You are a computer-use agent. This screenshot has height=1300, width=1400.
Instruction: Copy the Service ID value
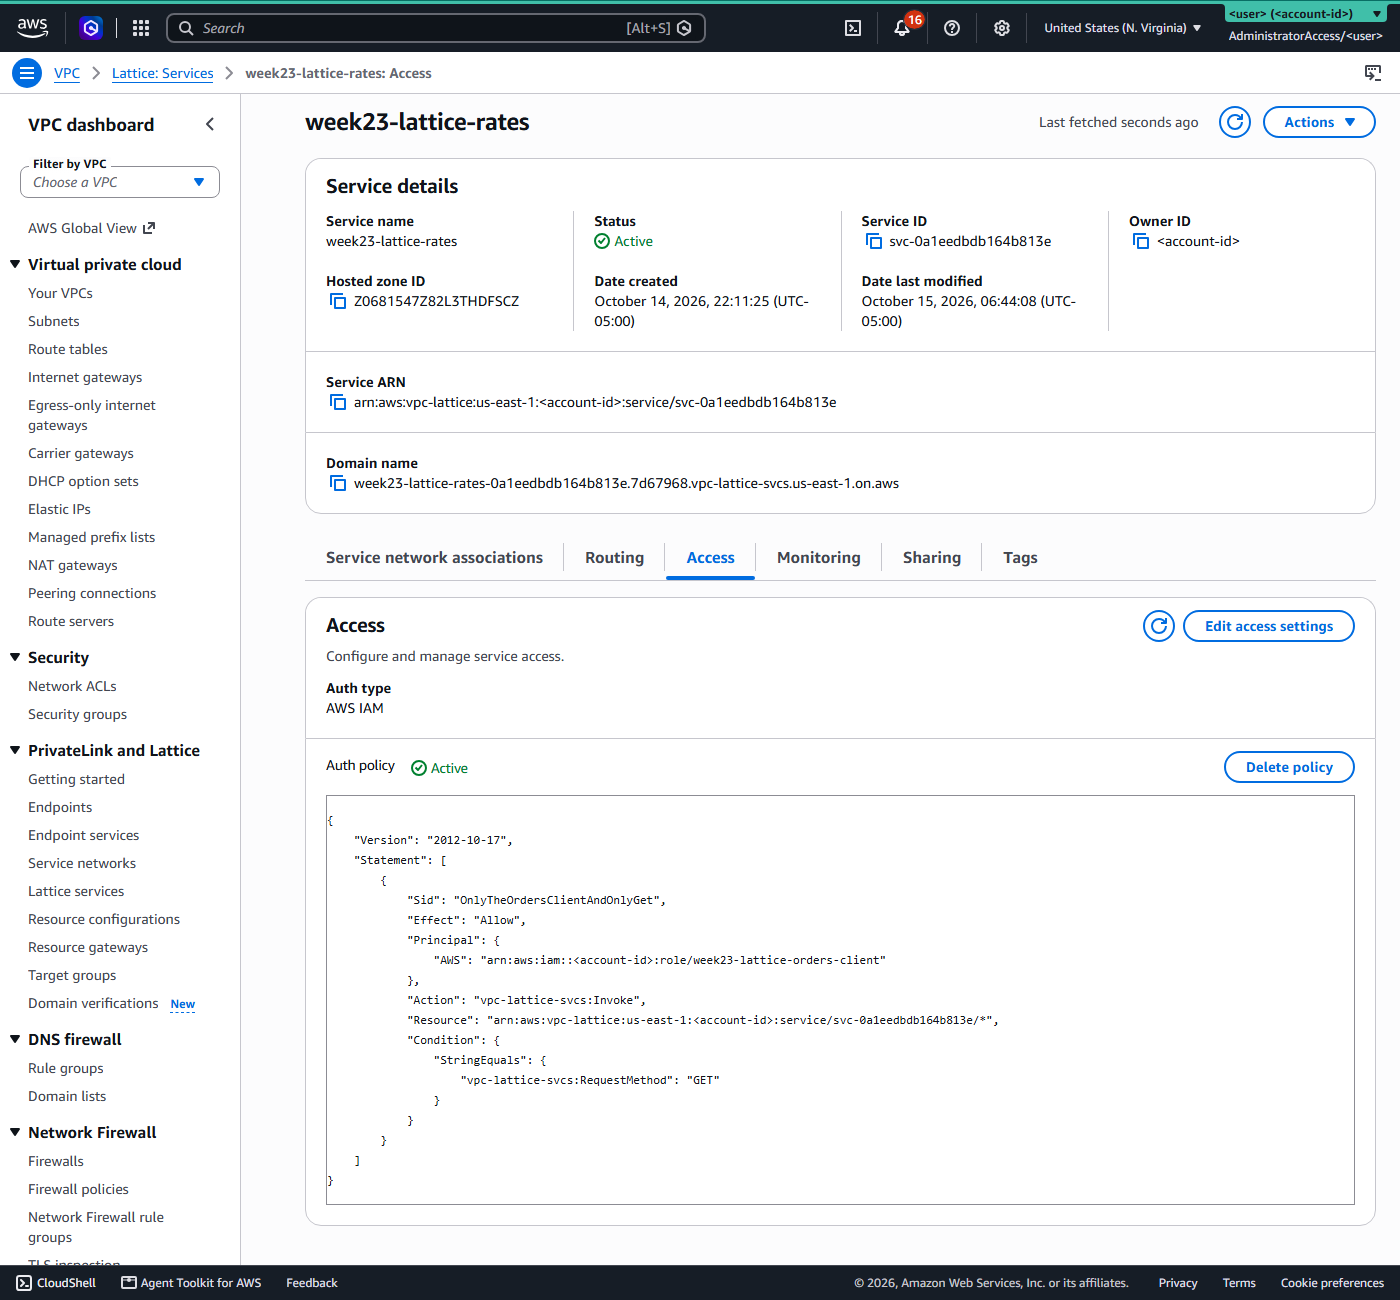tap(874, 241)
